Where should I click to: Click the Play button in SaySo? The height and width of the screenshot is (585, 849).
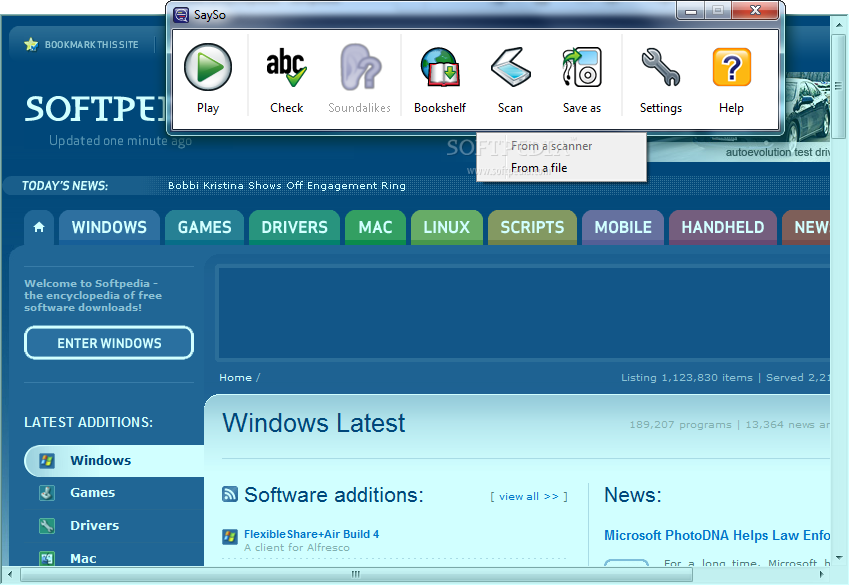tap(208, 79)
